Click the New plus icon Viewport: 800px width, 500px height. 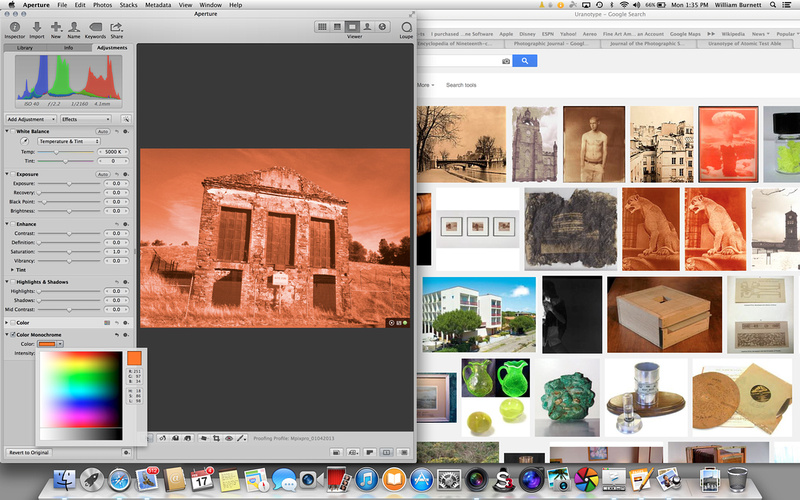point(56,27)
